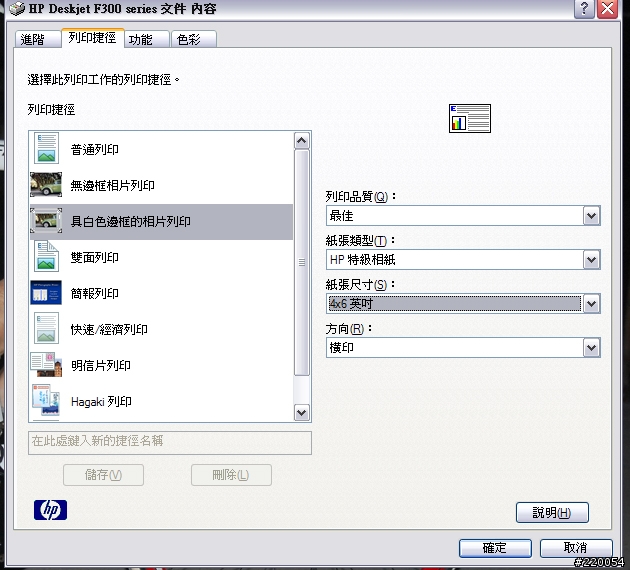Open the 紙張類型 dropdown
630x570 pixels.
pos(591,260)
